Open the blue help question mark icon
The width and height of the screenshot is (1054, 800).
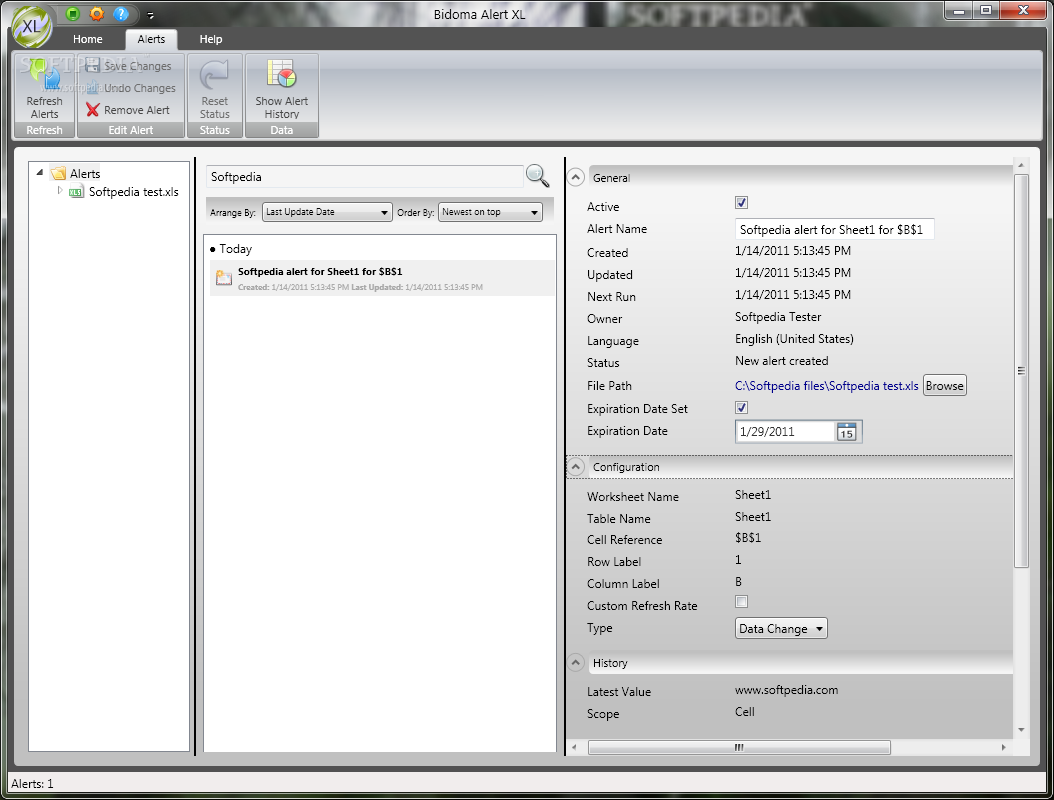click(x=121, y=13)
